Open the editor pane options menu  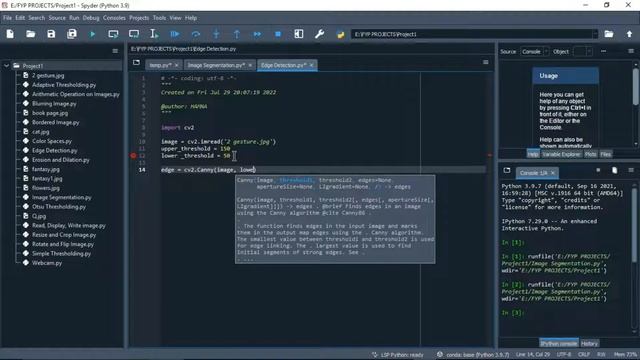click(x=486, y=62)
